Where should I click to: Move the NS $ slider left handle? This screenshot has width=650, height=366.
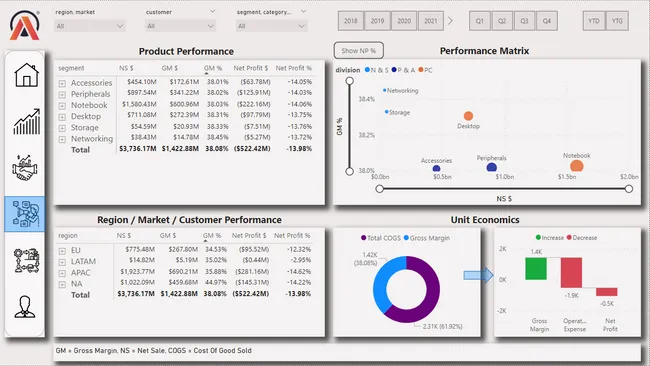click(379, 189)
